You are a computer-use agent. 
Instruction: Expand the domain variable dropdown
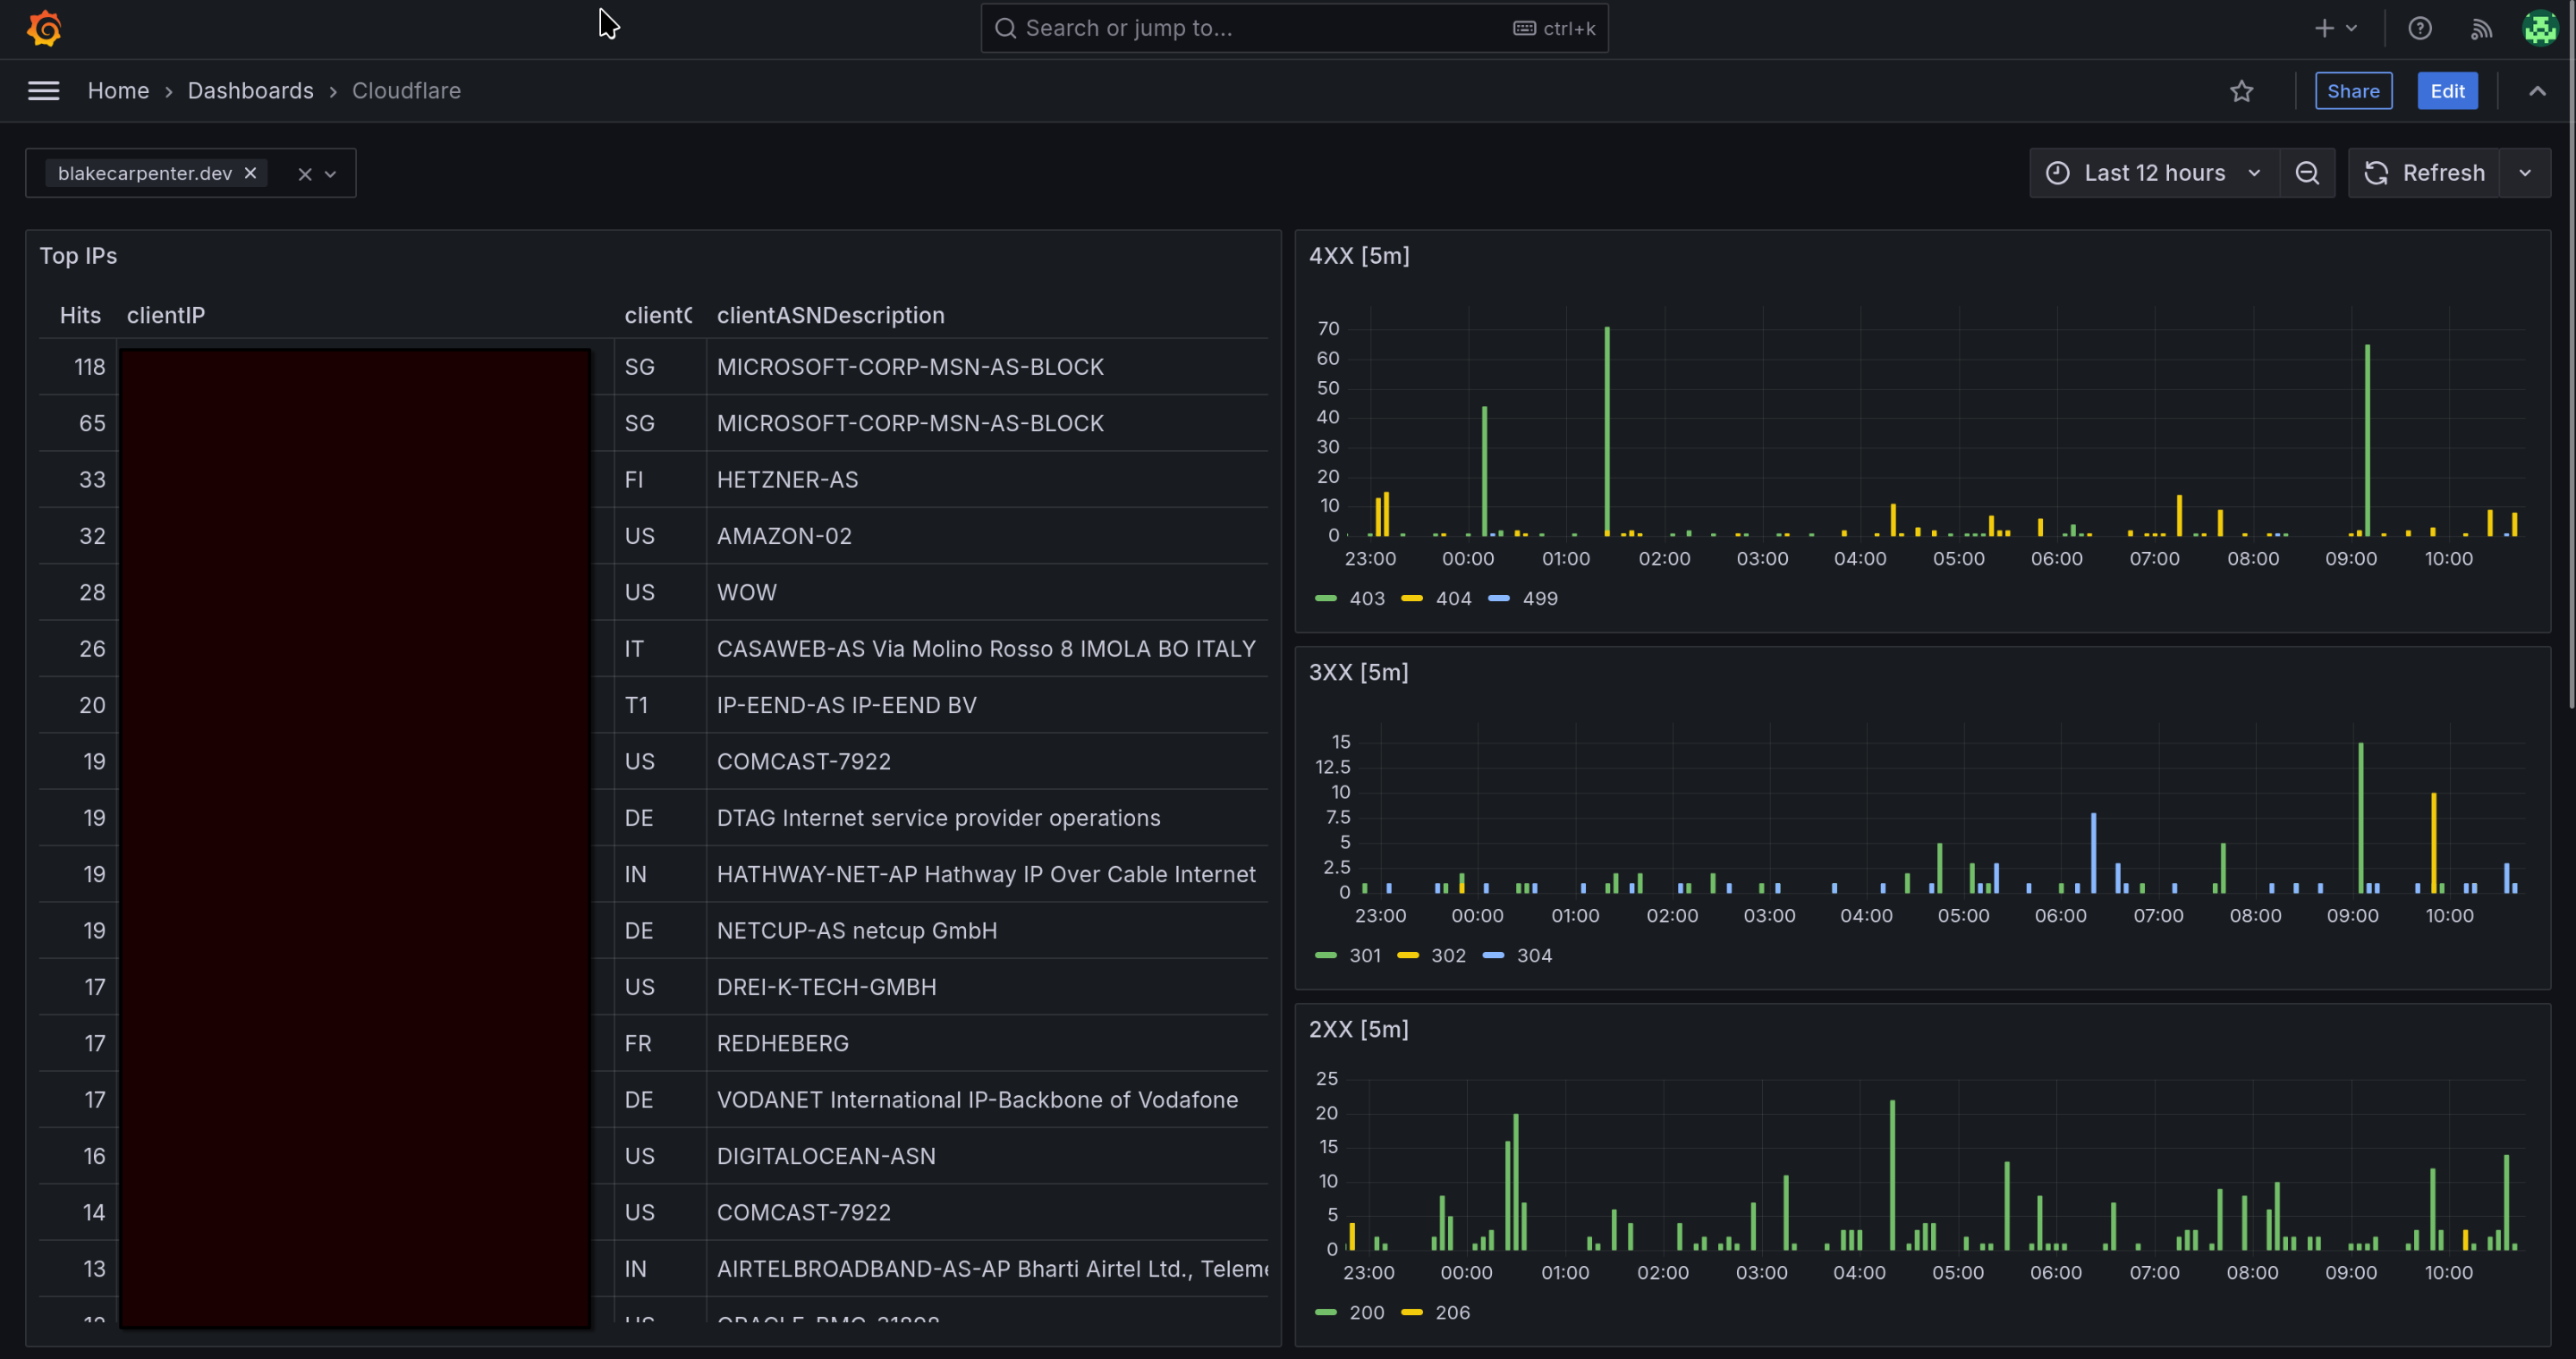tap(331, 174)
